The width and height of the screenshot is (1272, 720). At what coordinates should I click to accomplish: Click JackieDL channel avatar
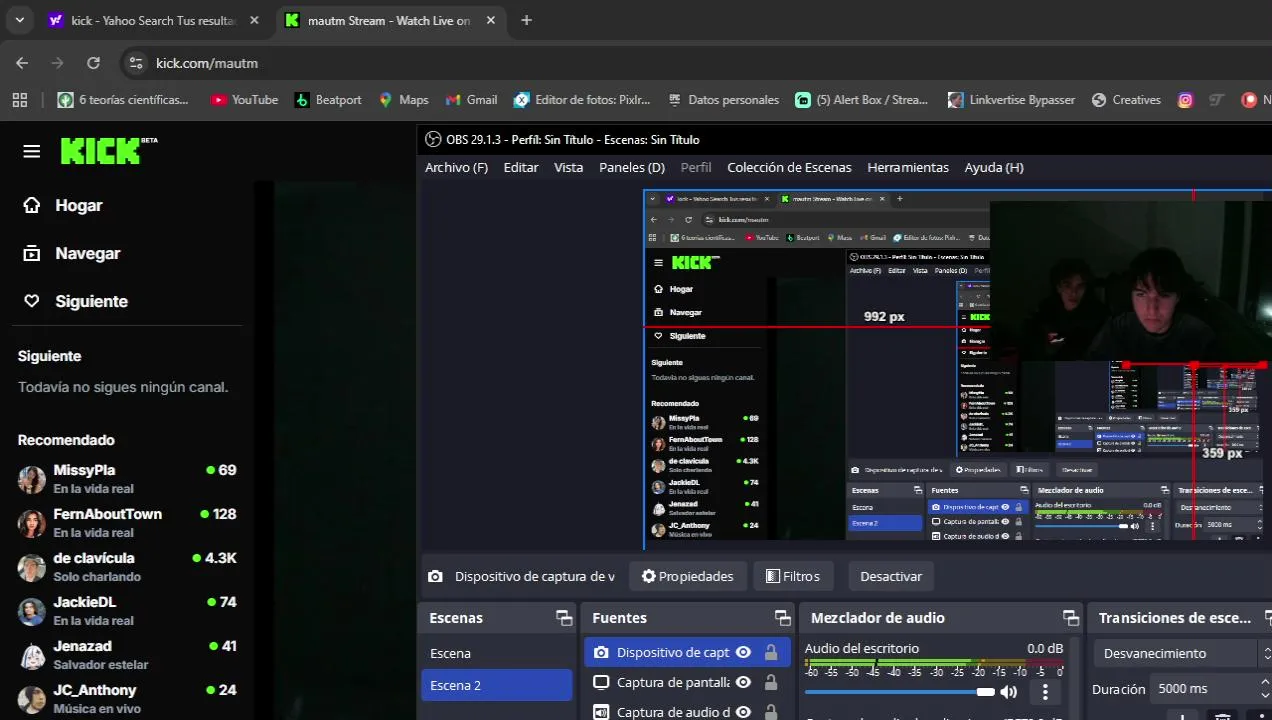click(32, 611)
